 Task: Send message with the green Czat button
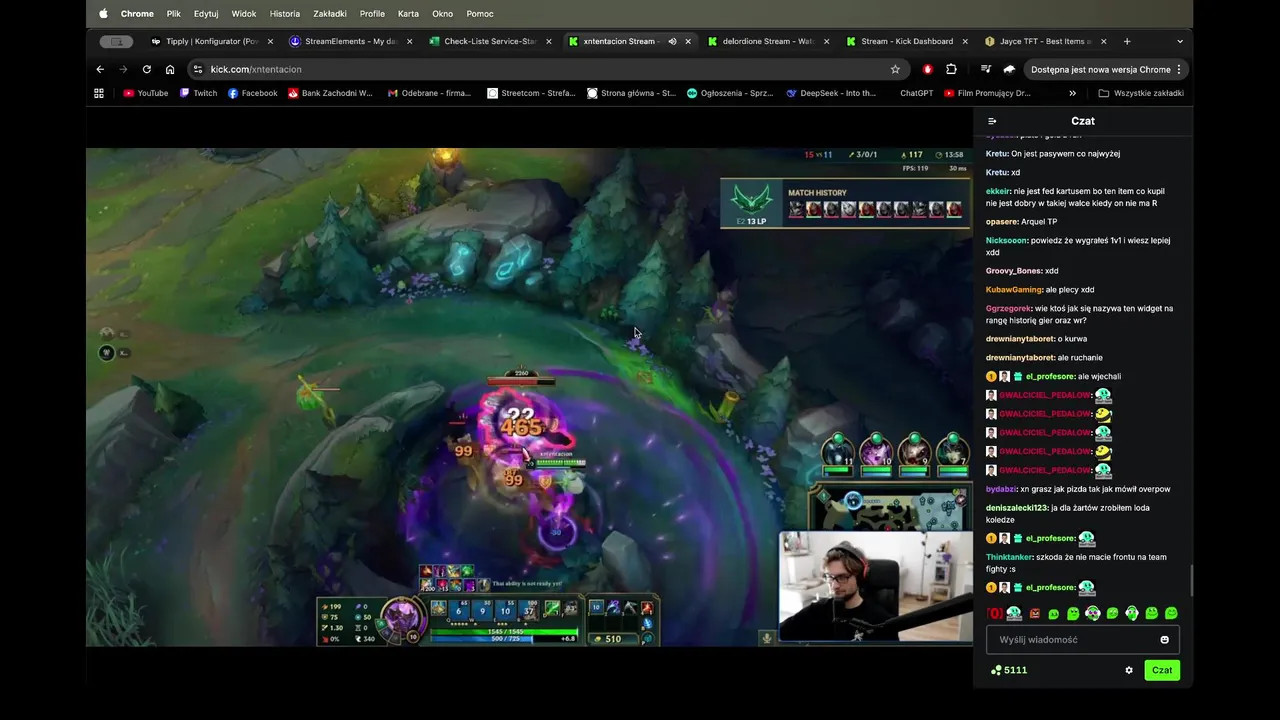coord(1162,670)
